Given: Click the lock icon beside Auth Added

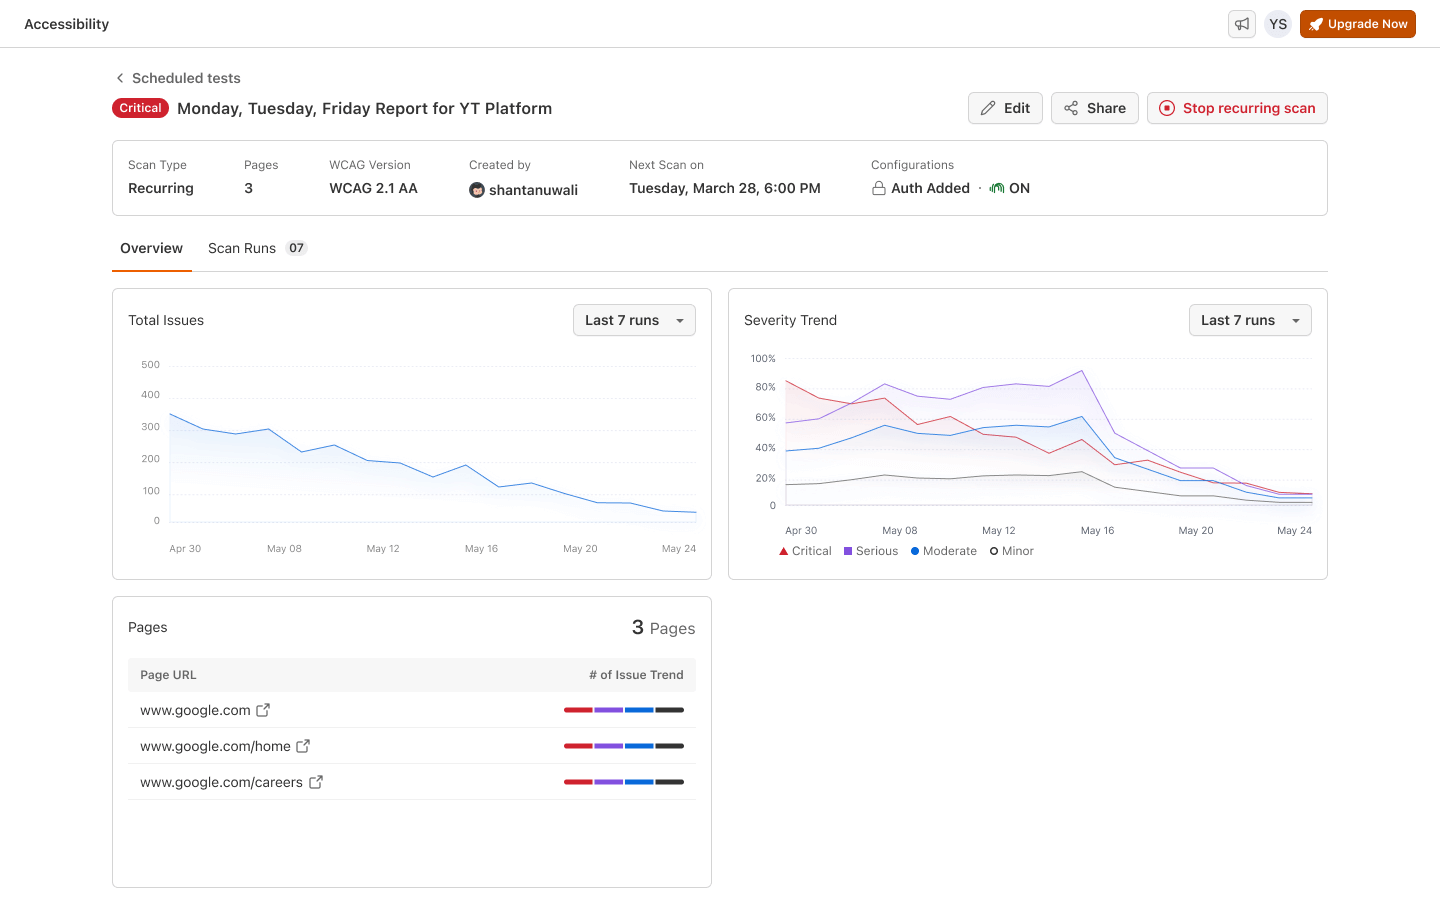Looking at the screenshot, I should [878, 188].
